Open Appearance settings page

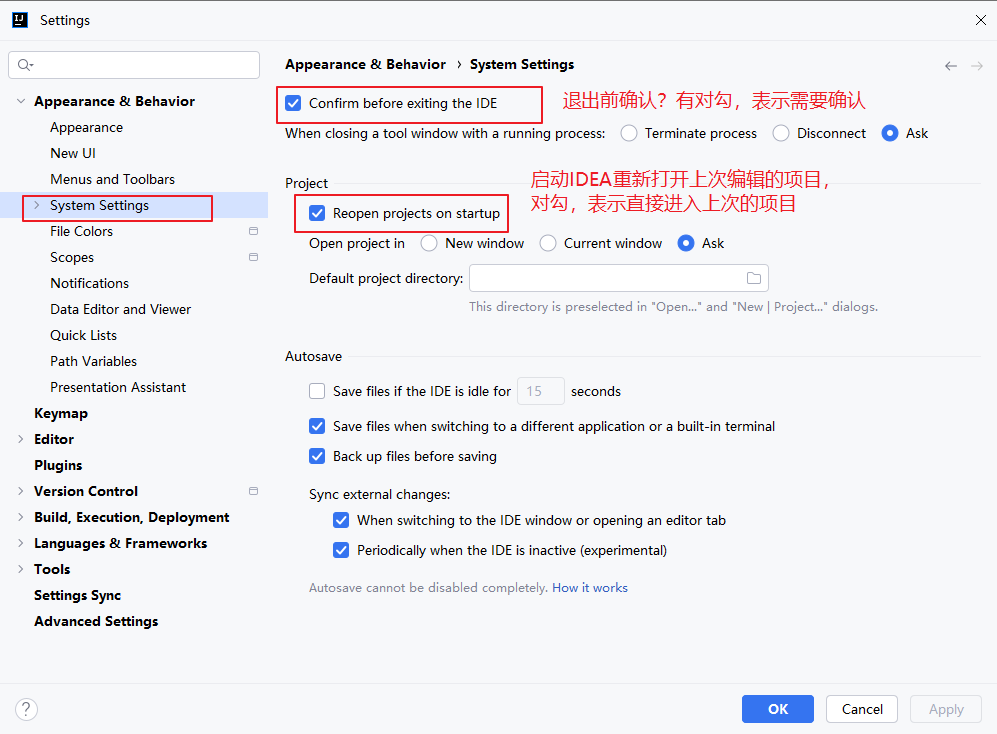86,127
